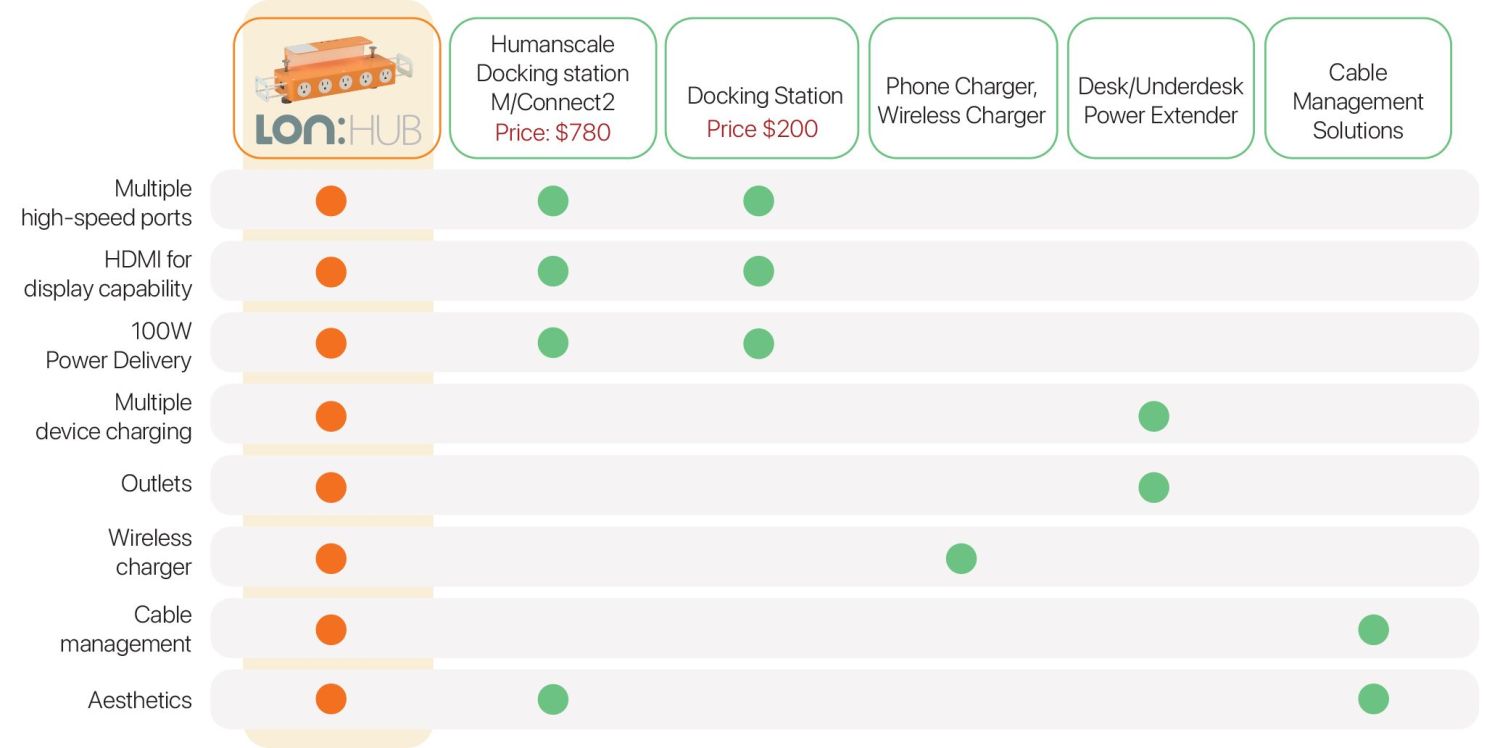Click orange dot in Cable management row
This screenshot has width=1500, height=748.
pos(331,630)
